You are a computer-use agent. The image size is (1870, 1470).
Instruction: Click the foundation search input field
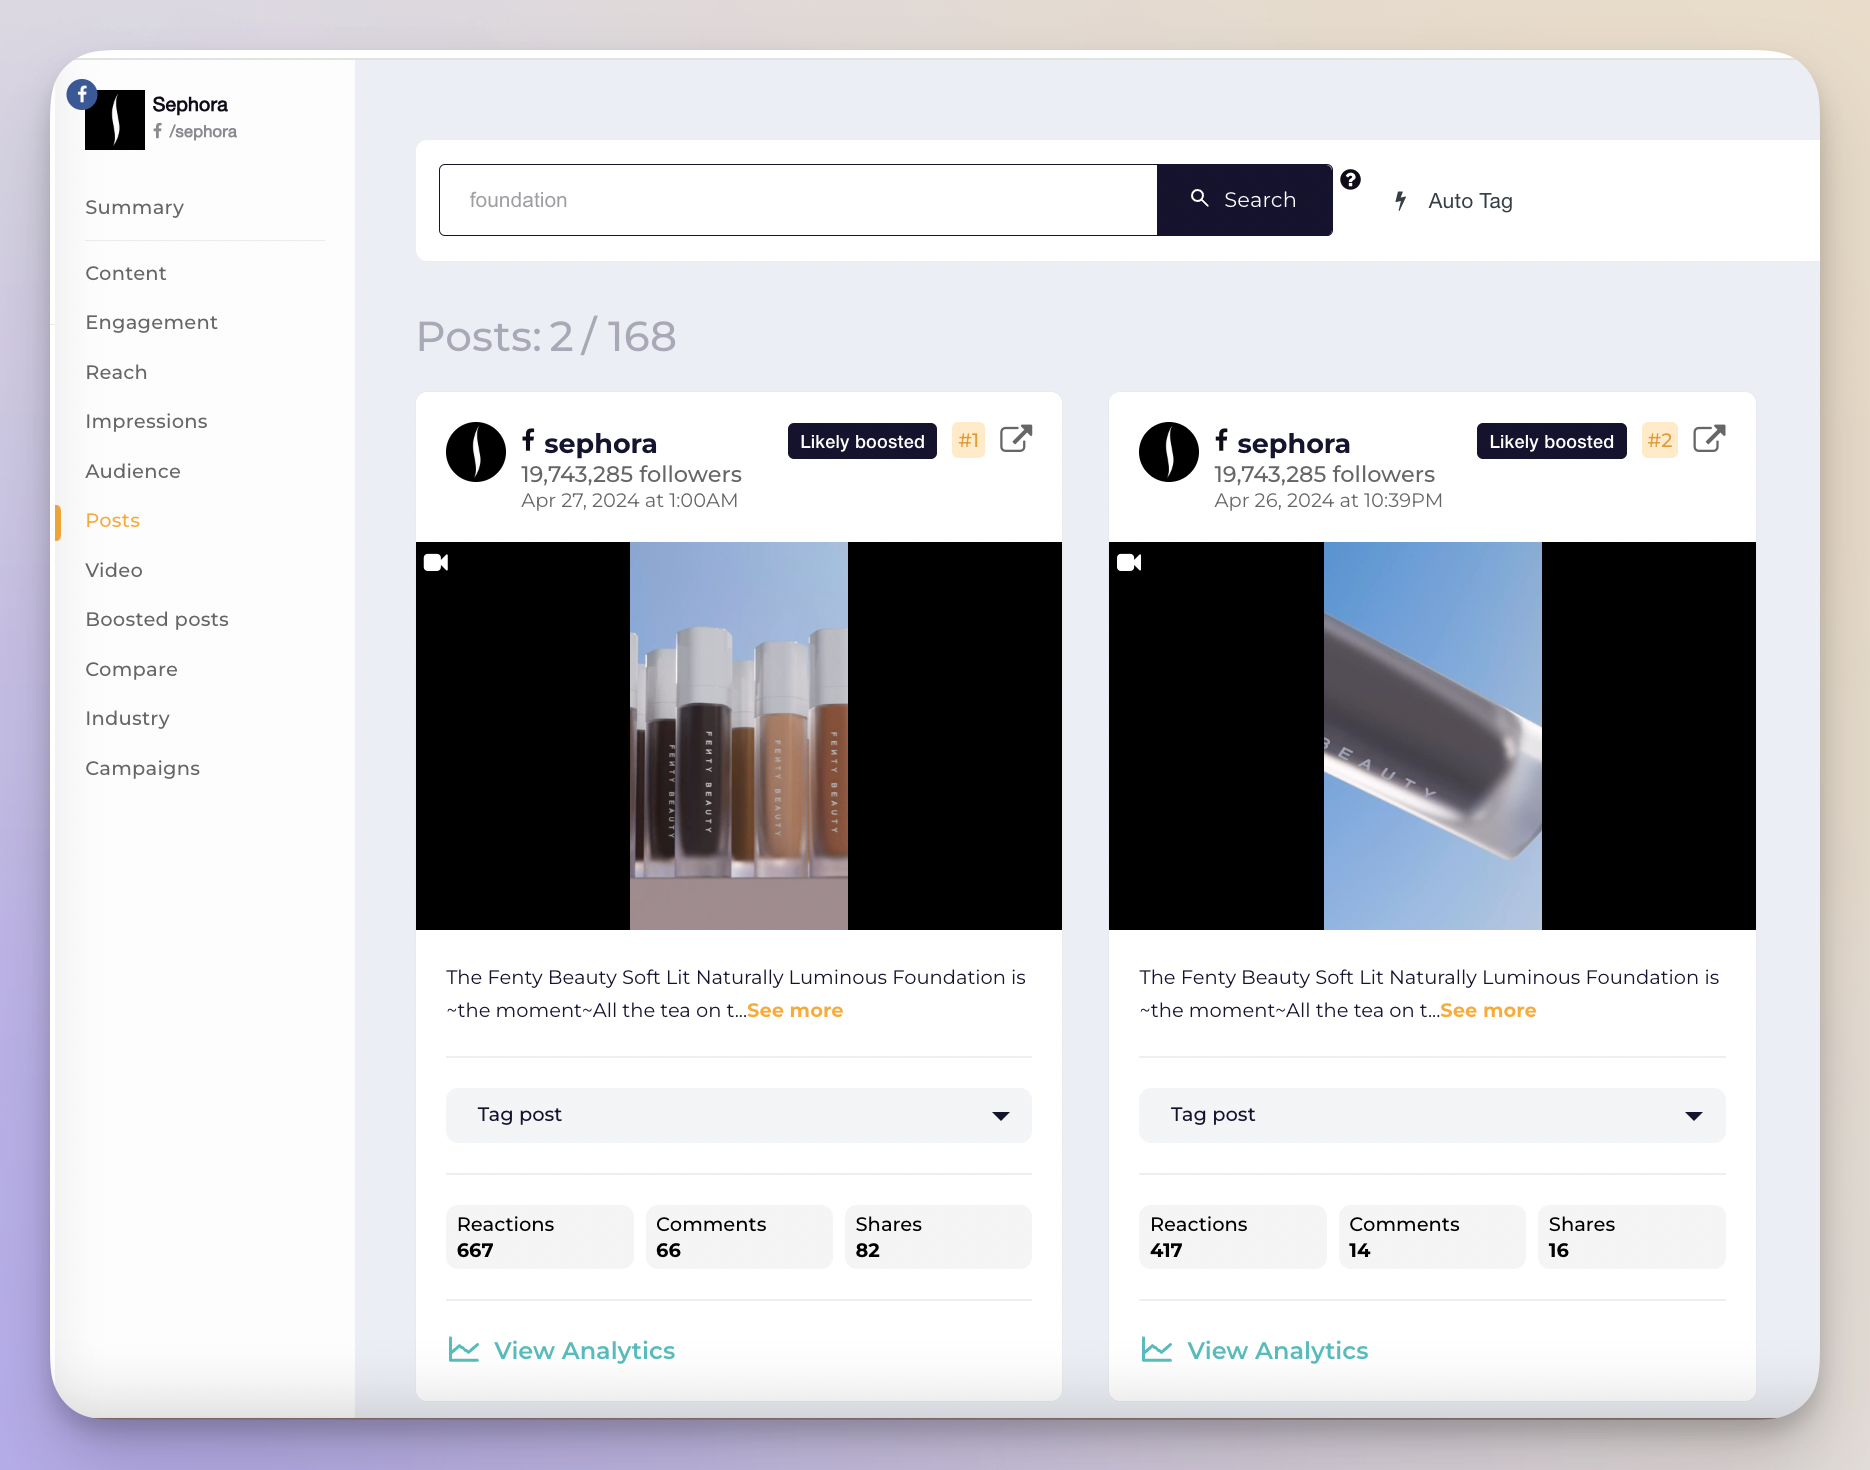pos(798,200)
